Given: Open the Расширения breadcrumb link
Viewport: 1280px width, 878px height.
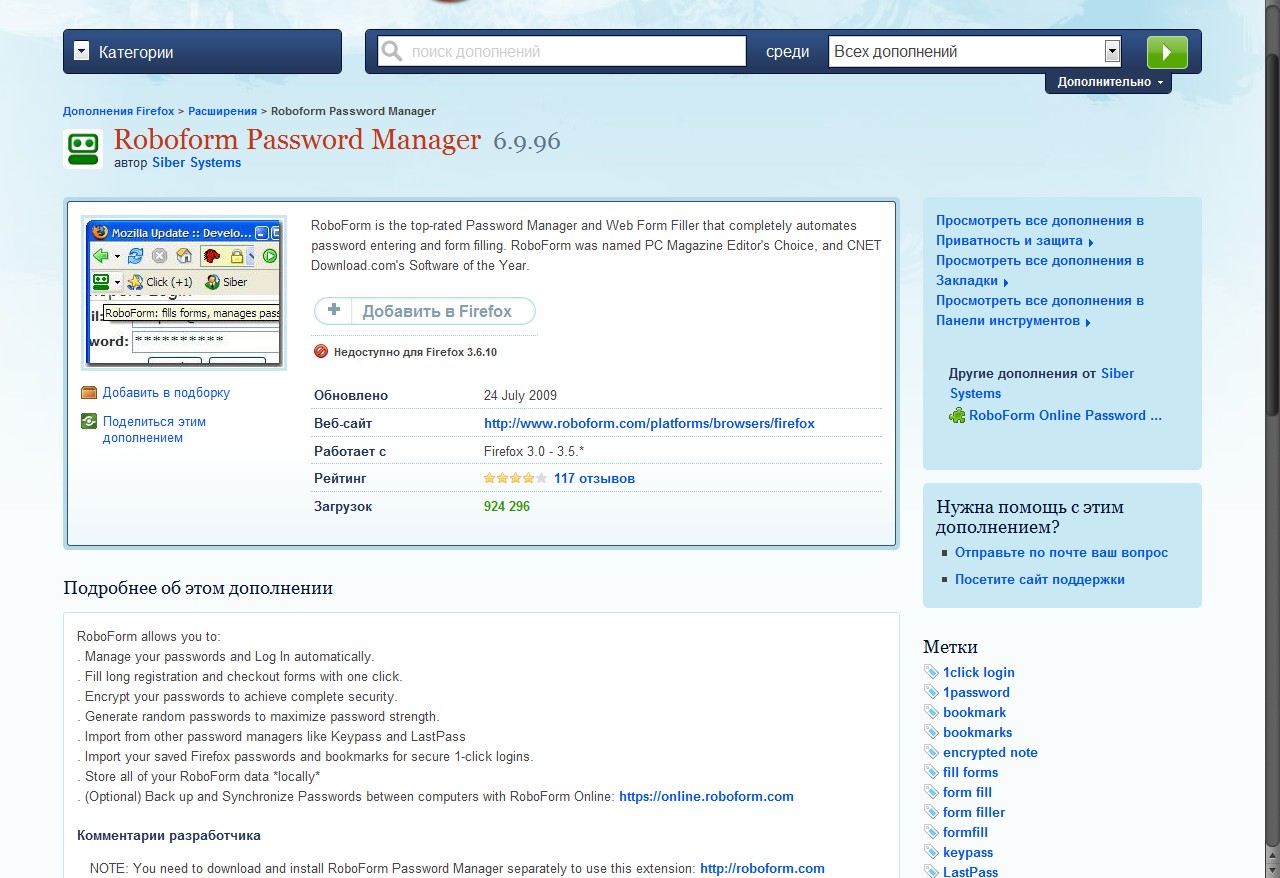Looking at the screenshot, I should pos(222,111).
